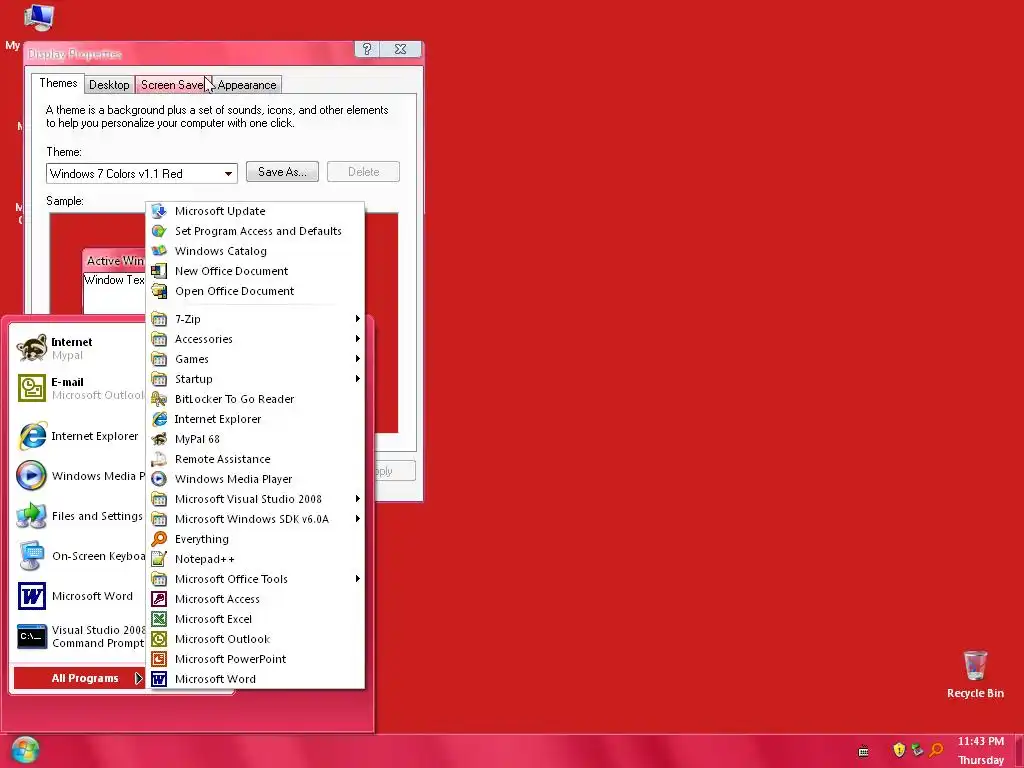Image resolution: width=1024 pixels, height=768 pixels.
Task: Launch MyPal 68 browser
Action: [255, 439]
